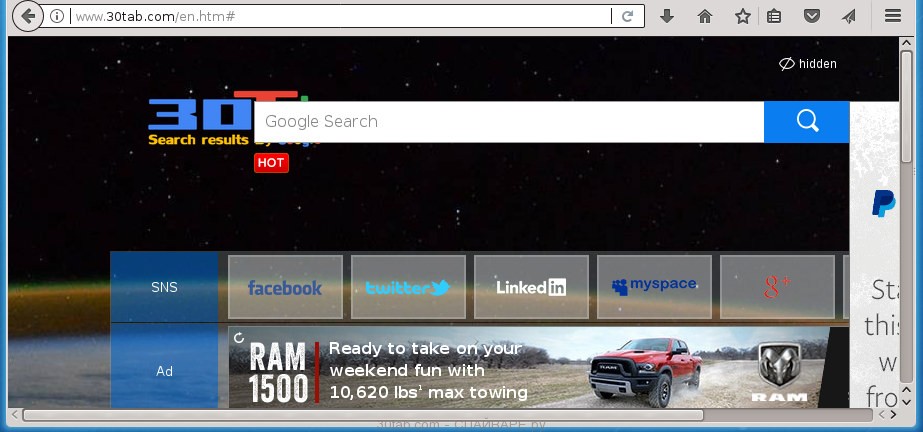
Task: Open the Twitter tile
Action: pos(408,287)
